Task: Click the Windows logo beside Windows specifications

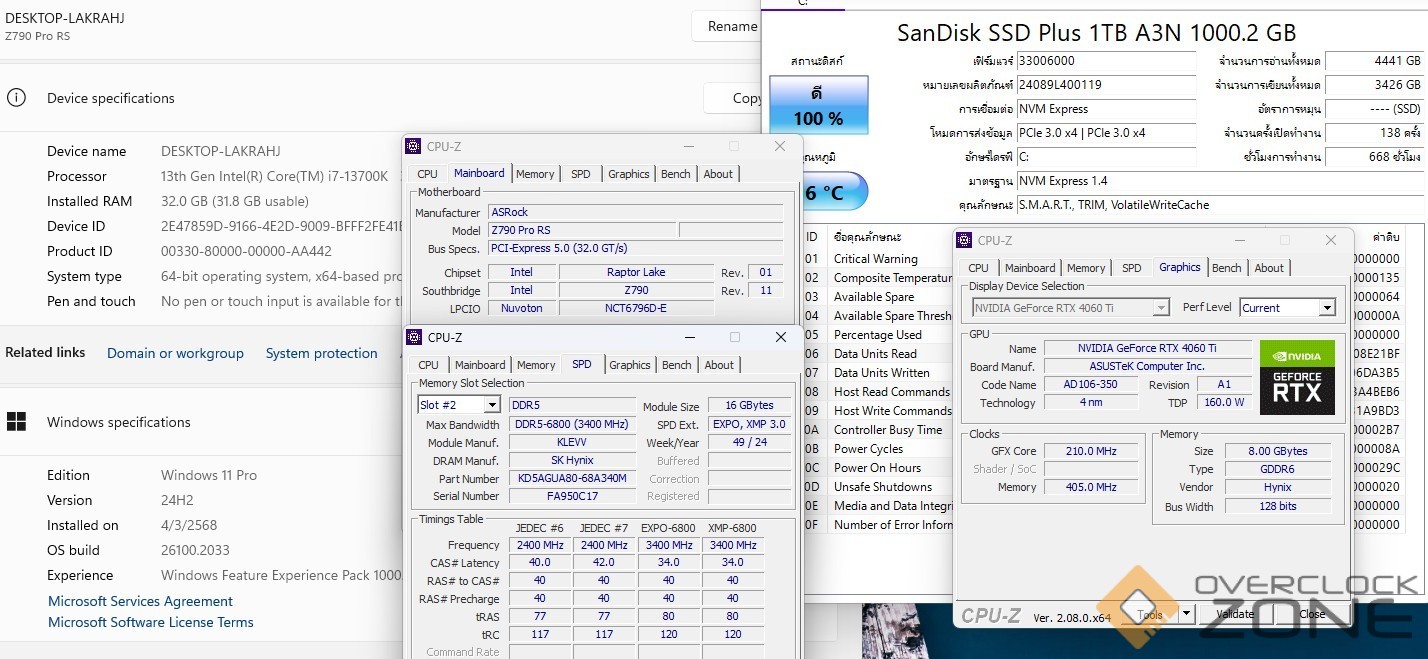Action: 16,422
